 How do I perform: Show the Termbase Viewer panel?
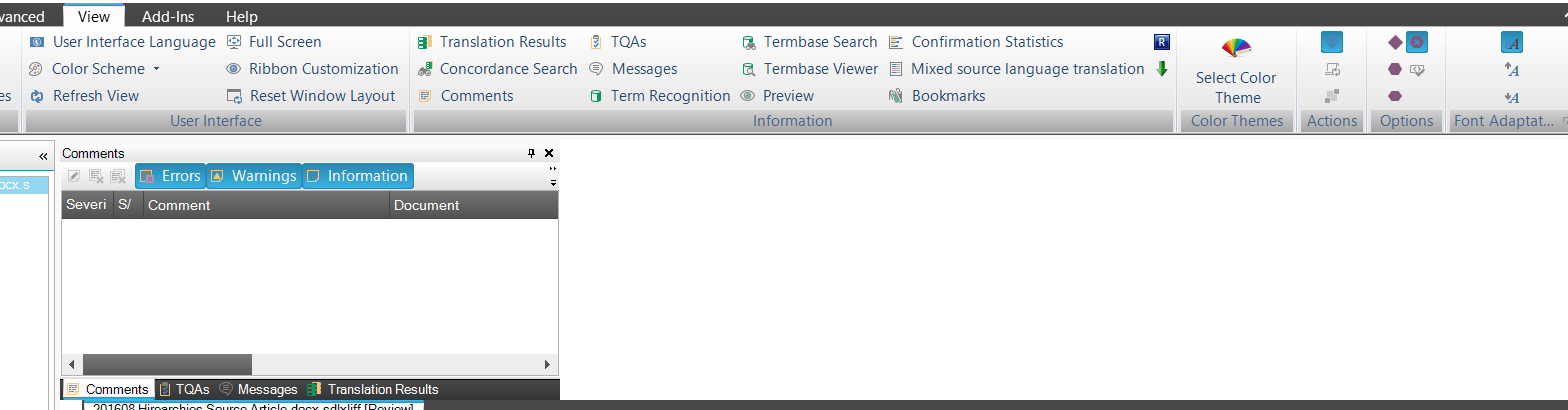[809, 69]
